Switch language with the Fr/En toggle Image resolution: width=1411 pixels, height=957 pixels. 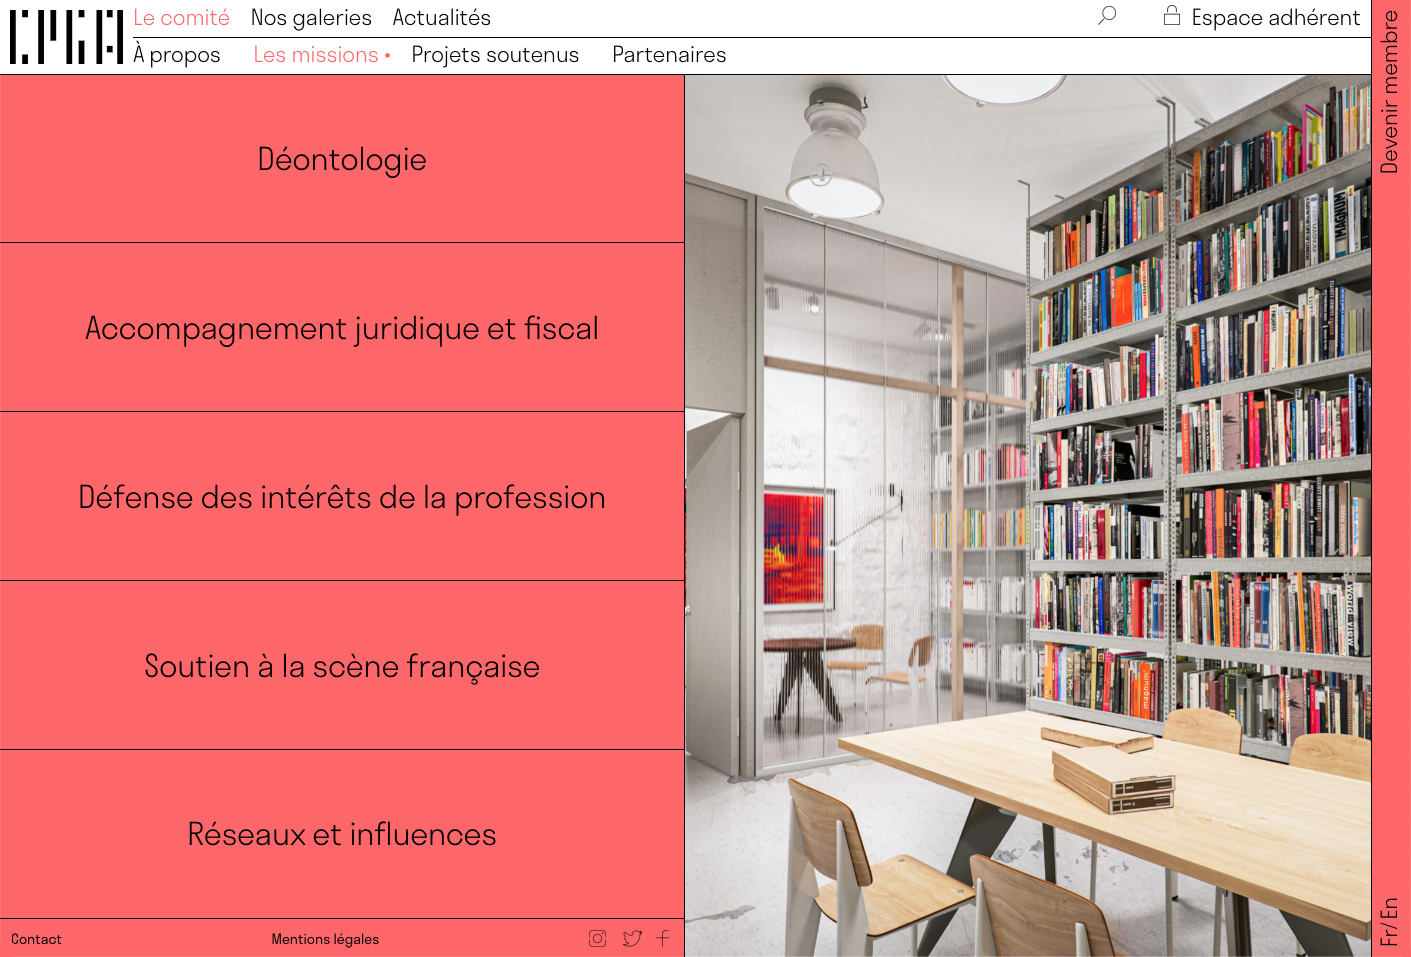[1390, 921]
